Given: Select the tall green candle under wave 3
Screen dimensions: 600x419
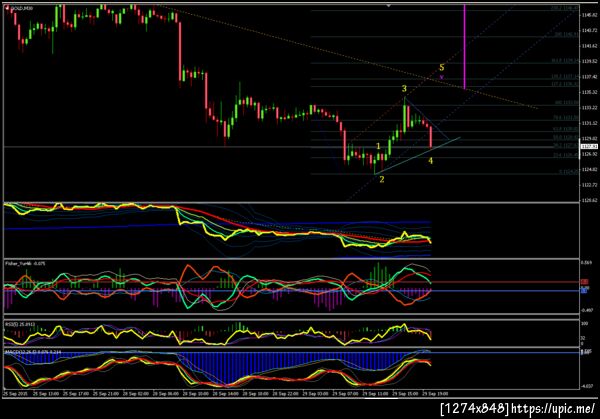Looking at the screenshot, I should coord(404,117).
